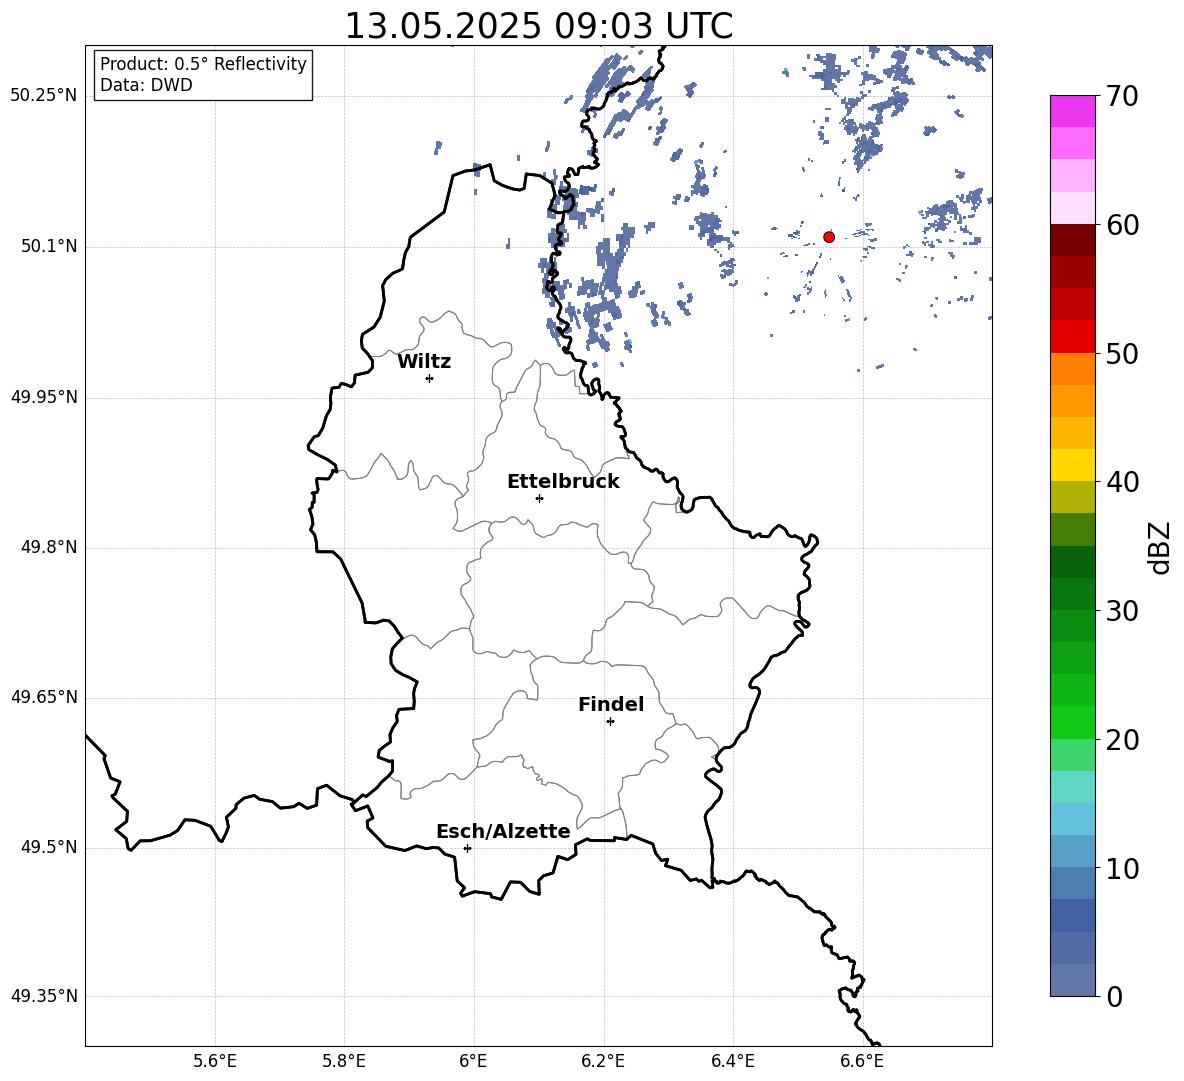Screen dimensions: 1184x1081
Task: Click the 6°E longitude label
Action: point(473,1061)
